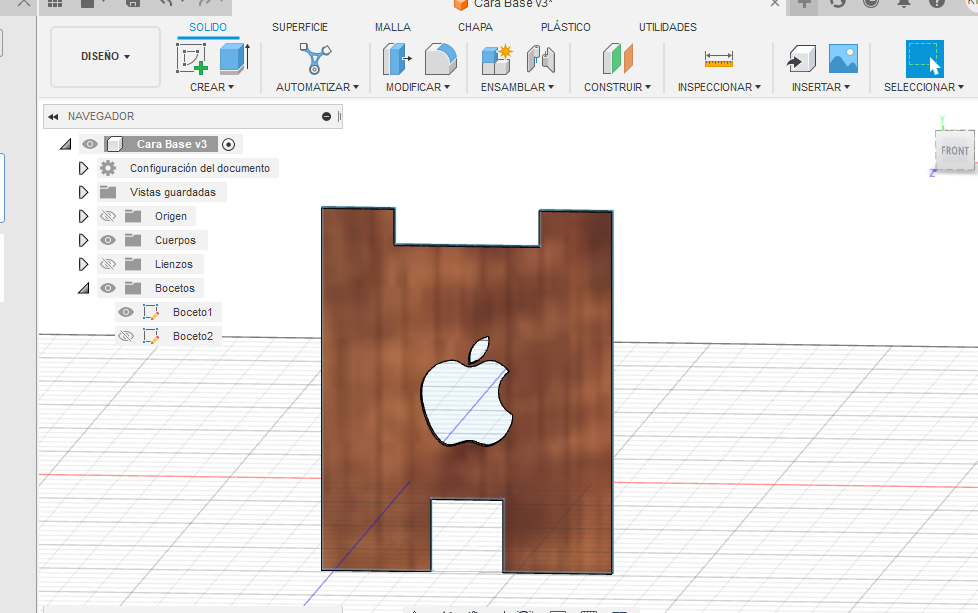Open the SELECCIONAR dropdown menu
Viewport: 978px width, 613px height.
924,87
